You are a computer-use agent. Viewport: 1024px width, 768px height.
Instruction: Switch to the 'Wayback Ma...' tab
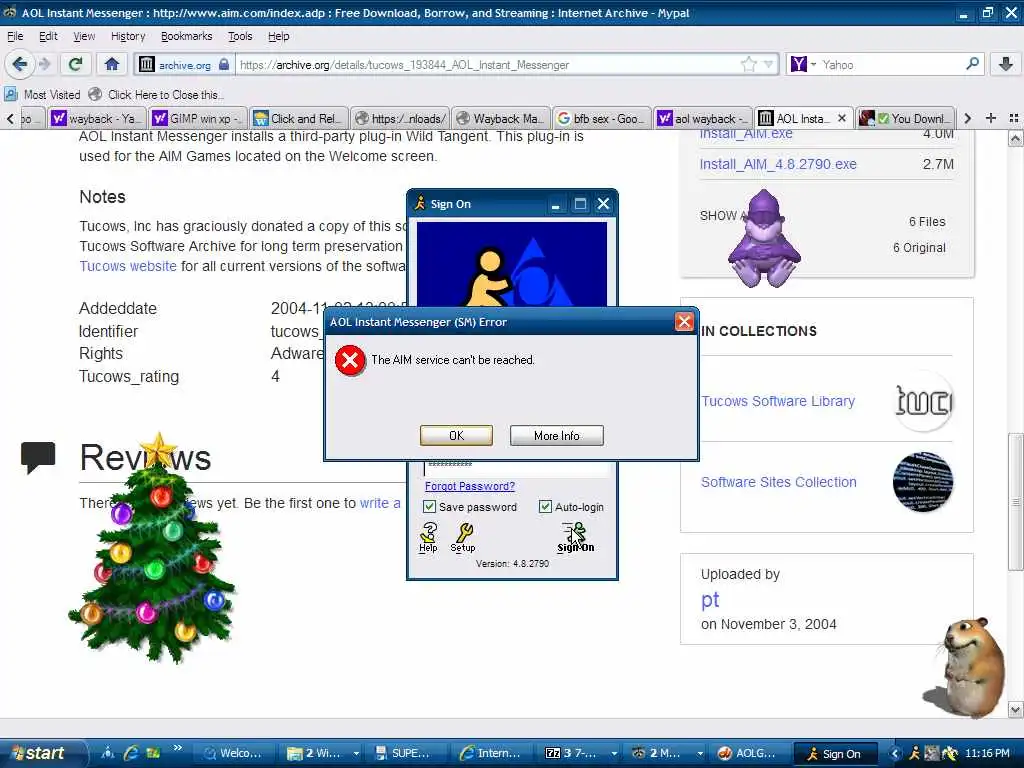click(x=500, y=118)
